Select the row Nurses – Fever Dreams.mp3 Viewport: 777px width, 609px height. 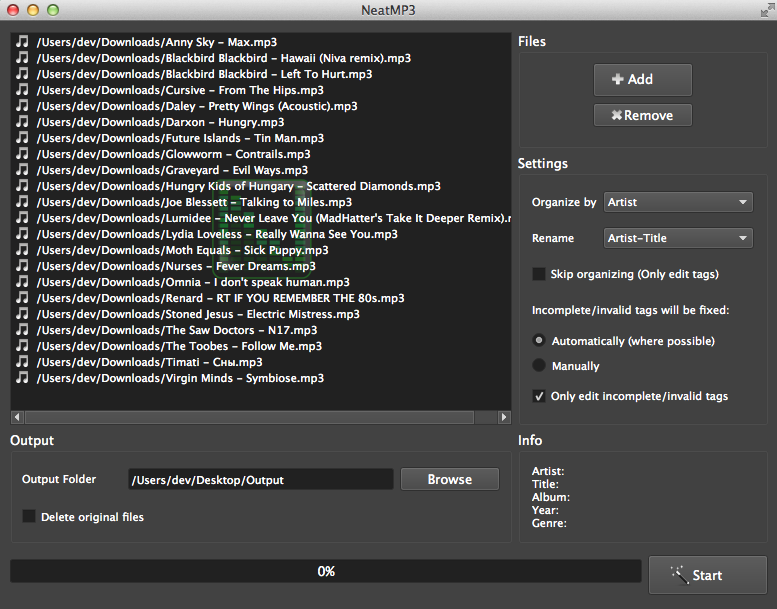pos(261,266)
